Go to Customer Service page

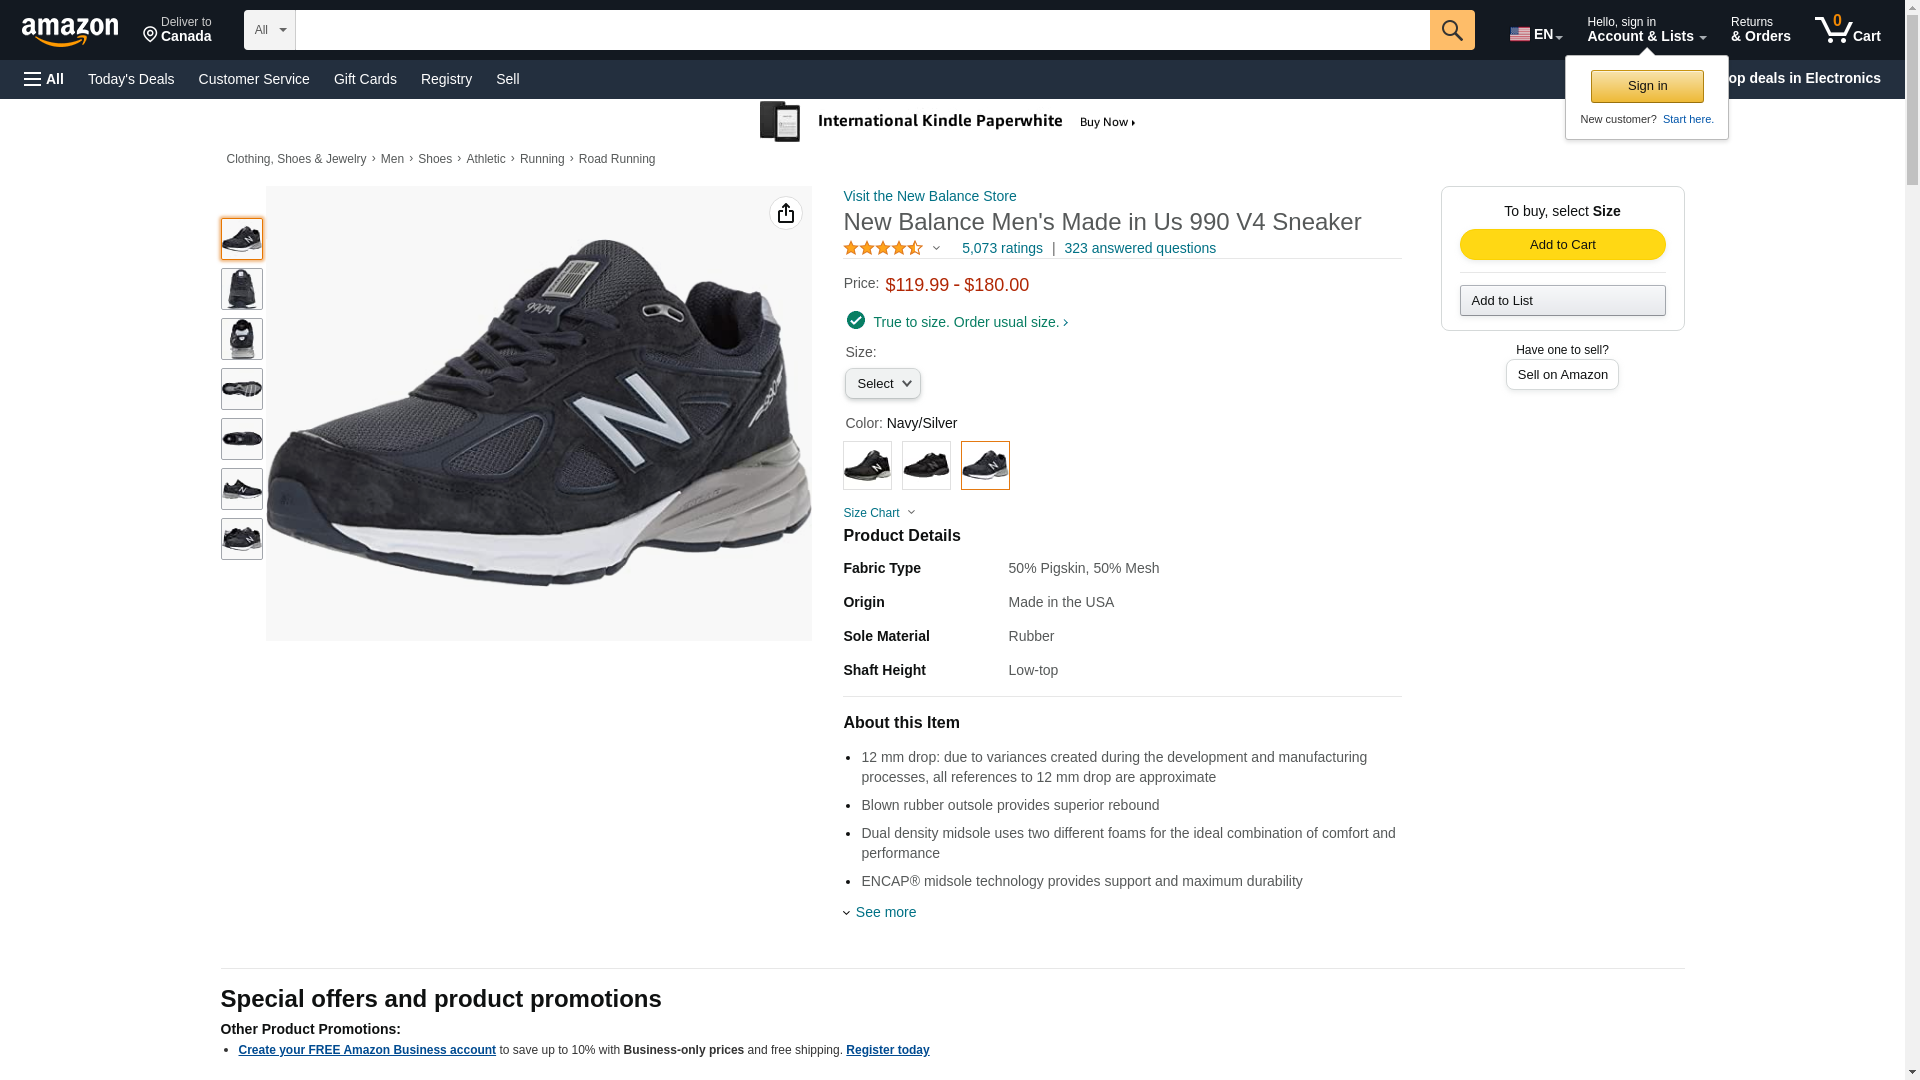coord(254,79)
